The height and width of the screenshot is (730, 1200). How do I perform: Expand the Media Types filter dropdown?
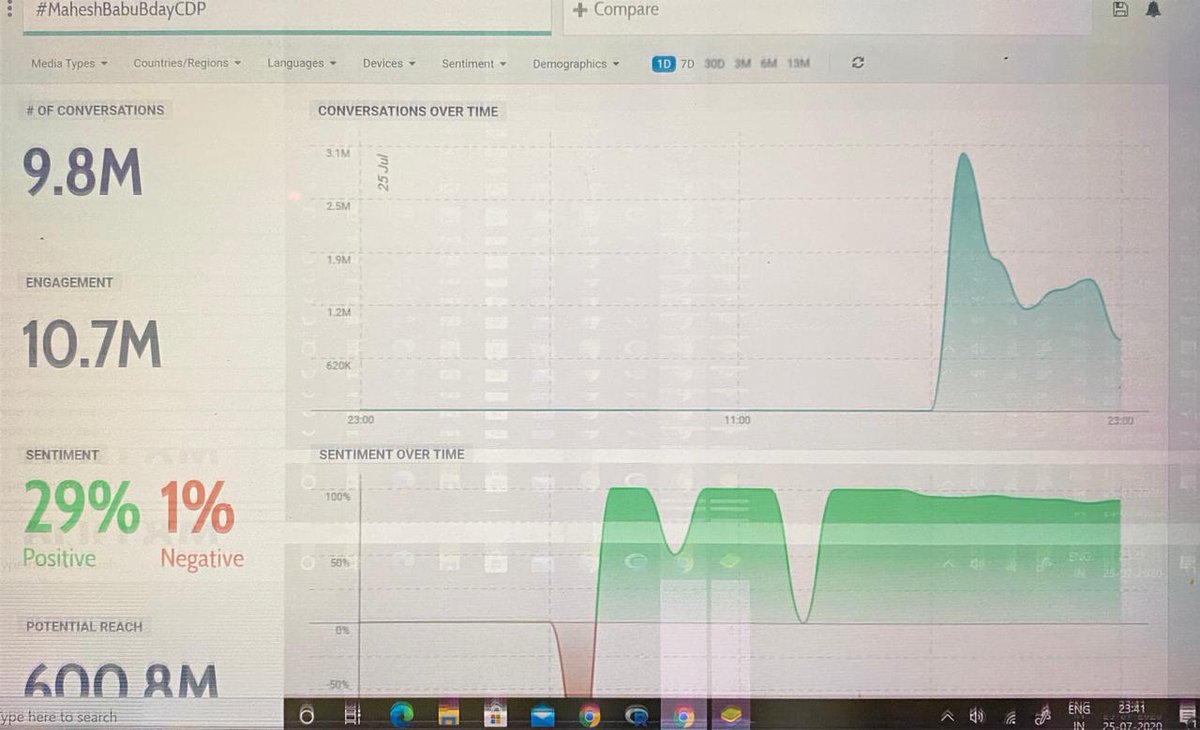pyautogui.click(x=69, y=63)
